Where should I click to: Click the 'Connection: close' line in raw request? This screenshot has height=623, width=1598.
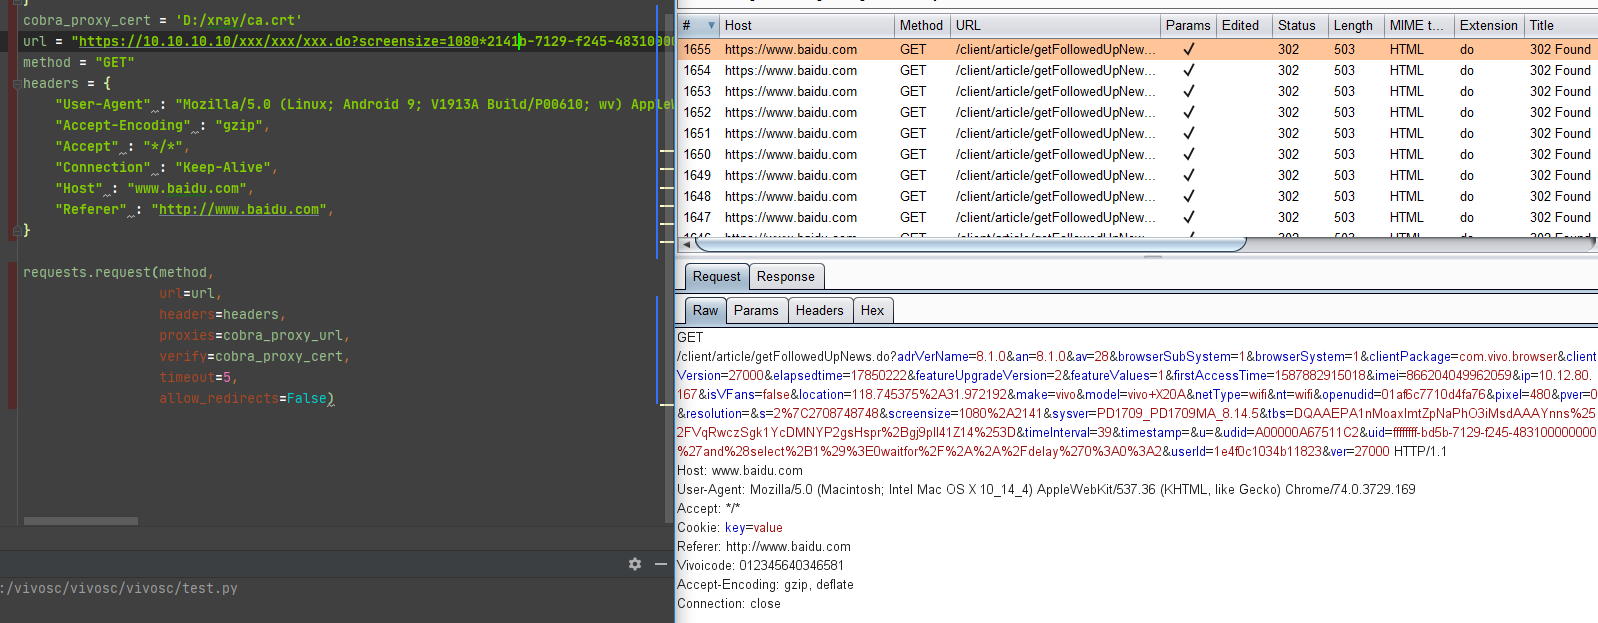coord(729,603)
